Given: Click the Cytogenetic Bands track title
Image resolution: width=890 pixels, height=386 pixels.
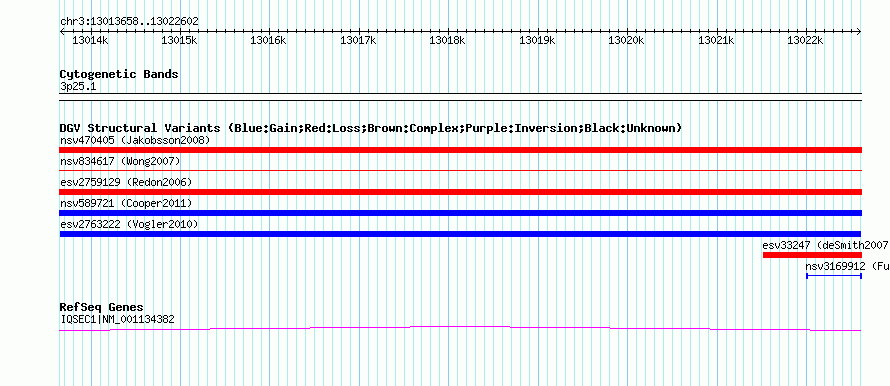Looking at the screenshot, I should click(119, 74).
